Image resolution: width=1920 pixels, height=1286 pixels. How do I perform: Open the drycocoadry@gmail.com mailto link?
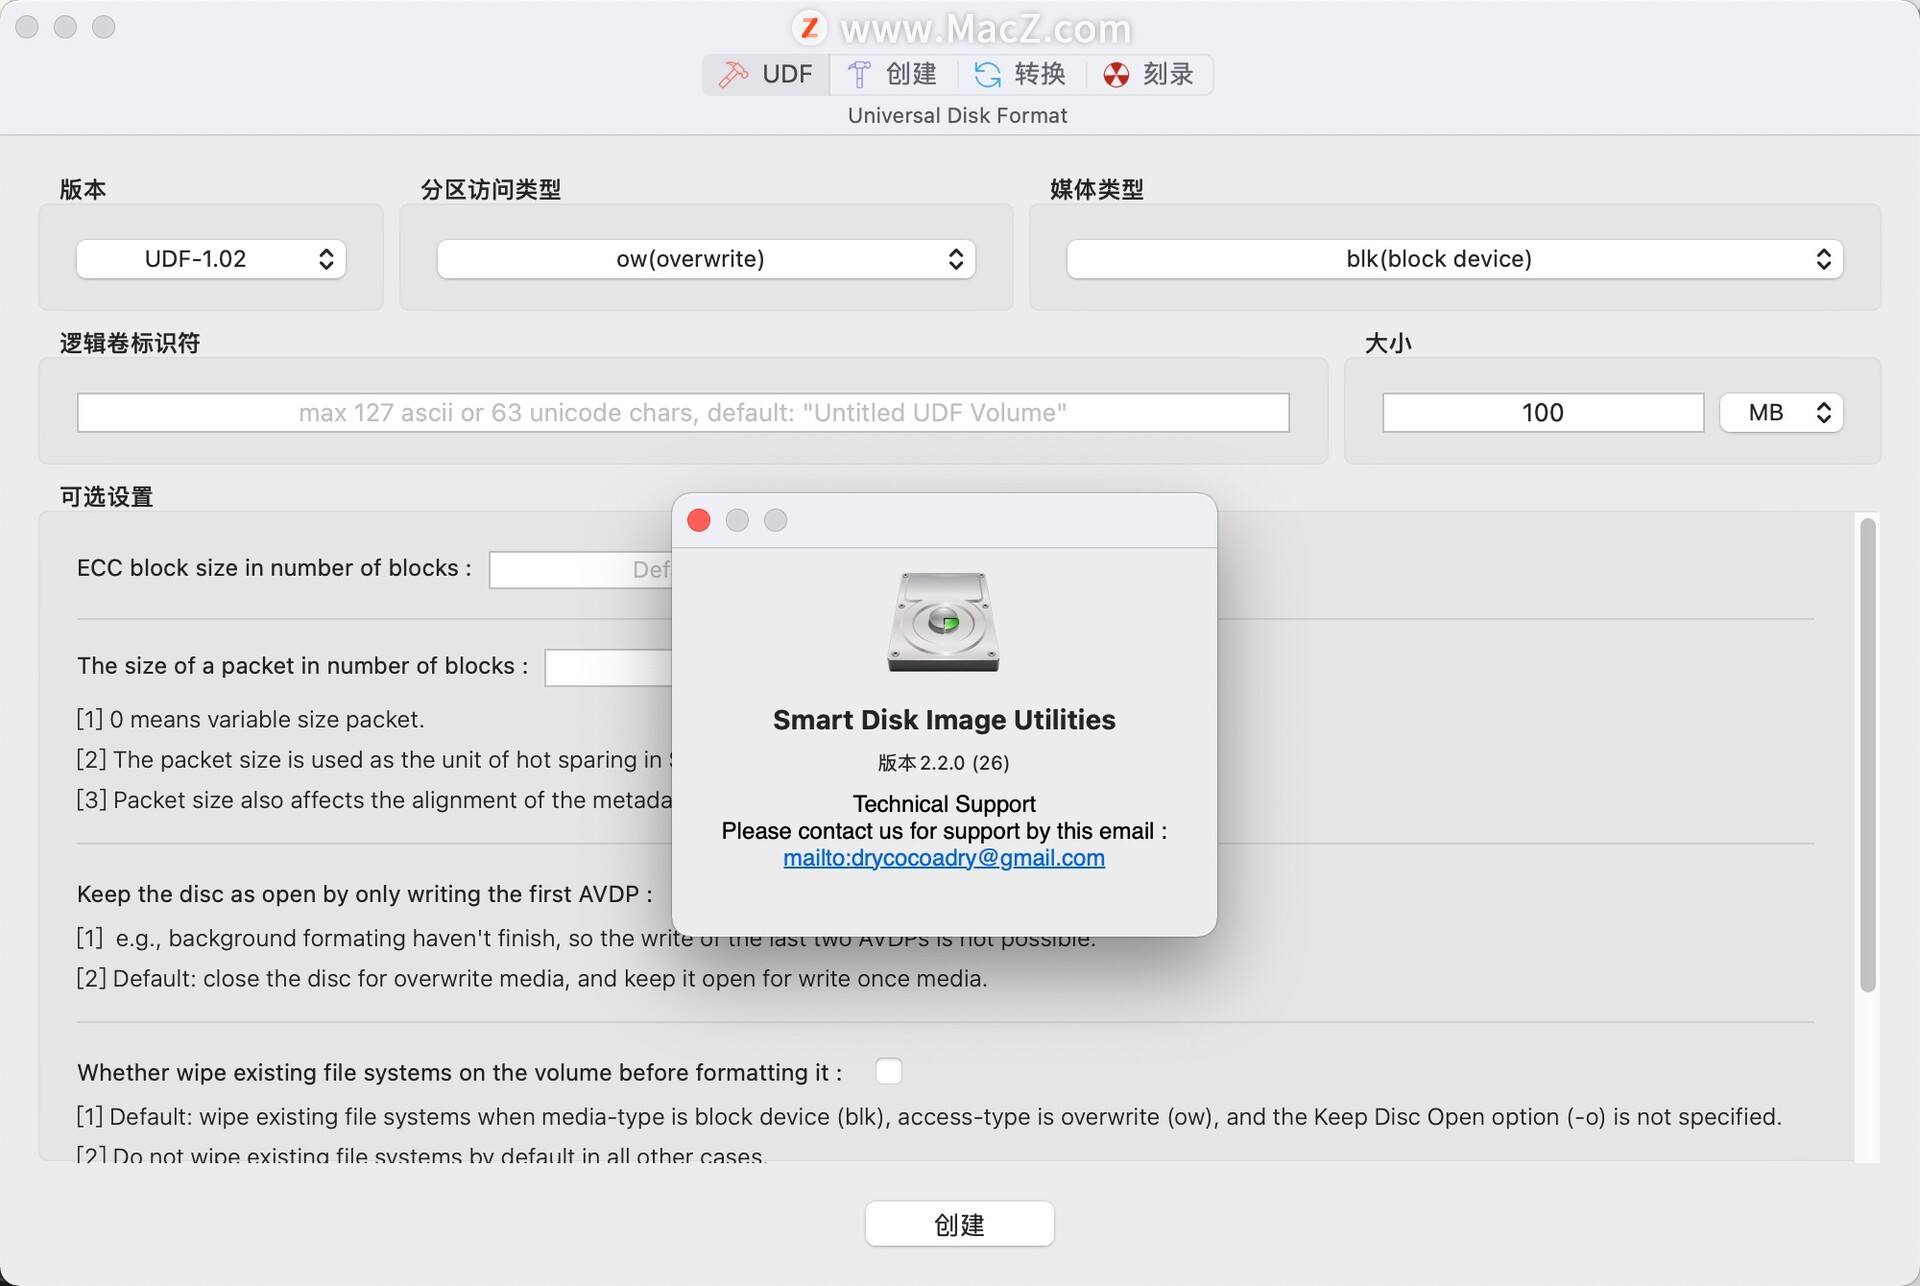pos(944,858)
